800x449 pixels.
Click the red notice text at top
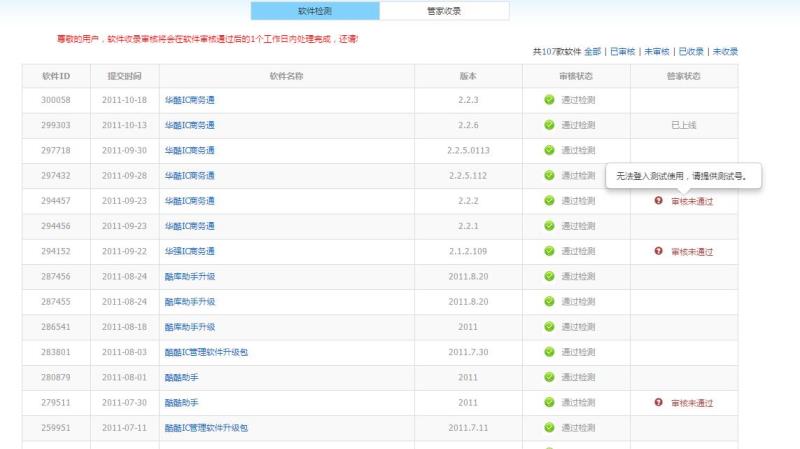[208, 39]
